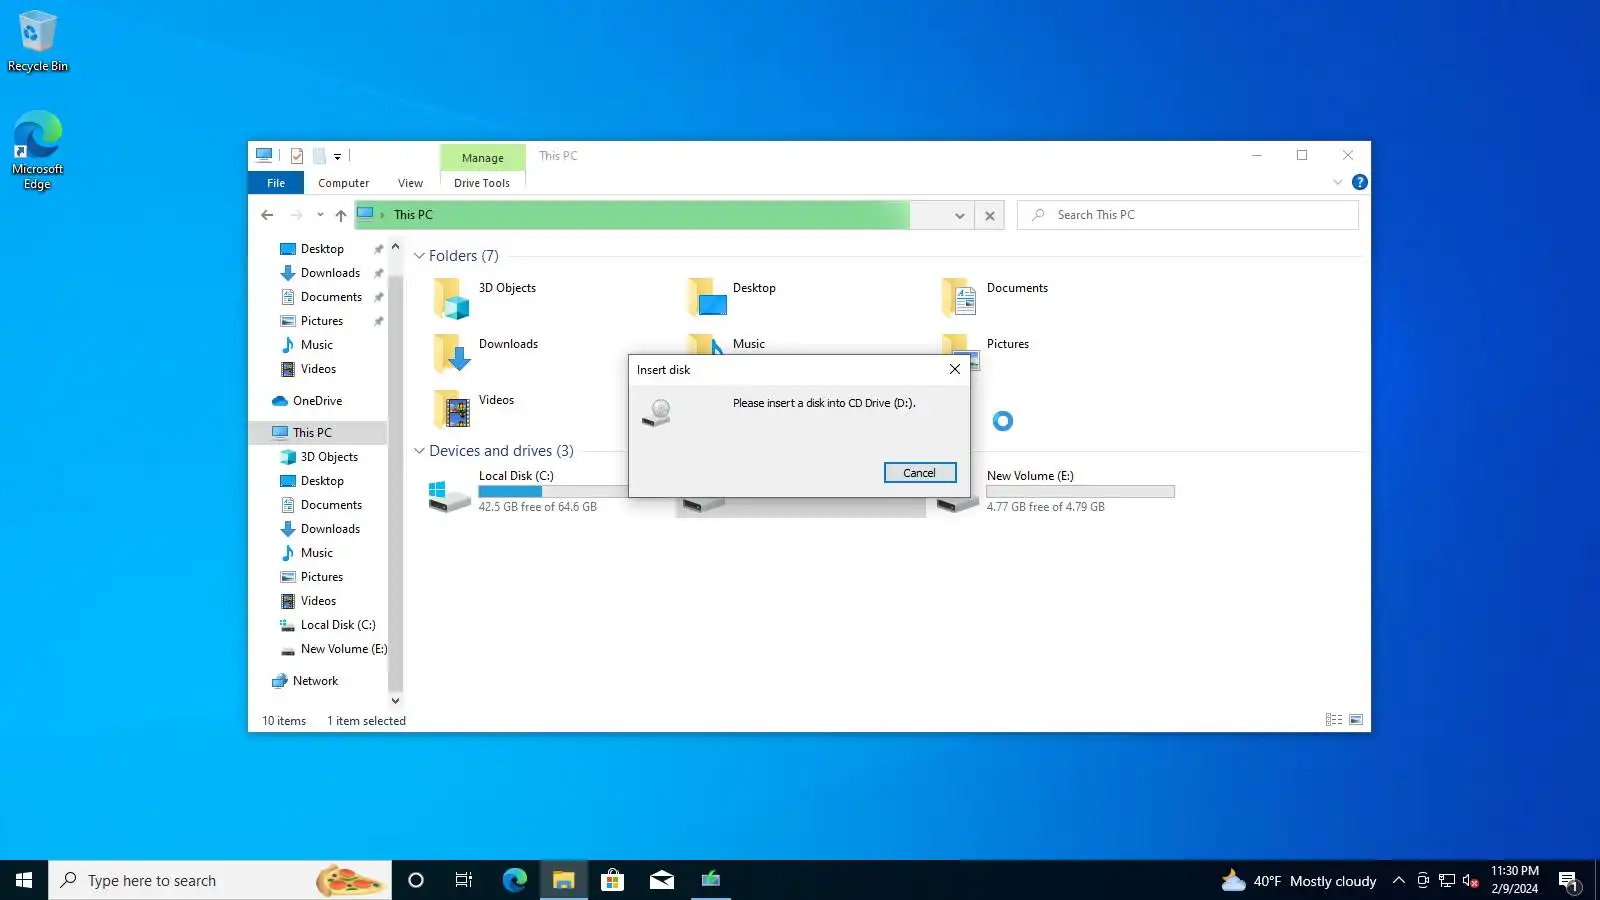The height and width of the screenshot is (900, 1600).
Task: Click the New folder quick access icon
Action: [x=319, y=156]
